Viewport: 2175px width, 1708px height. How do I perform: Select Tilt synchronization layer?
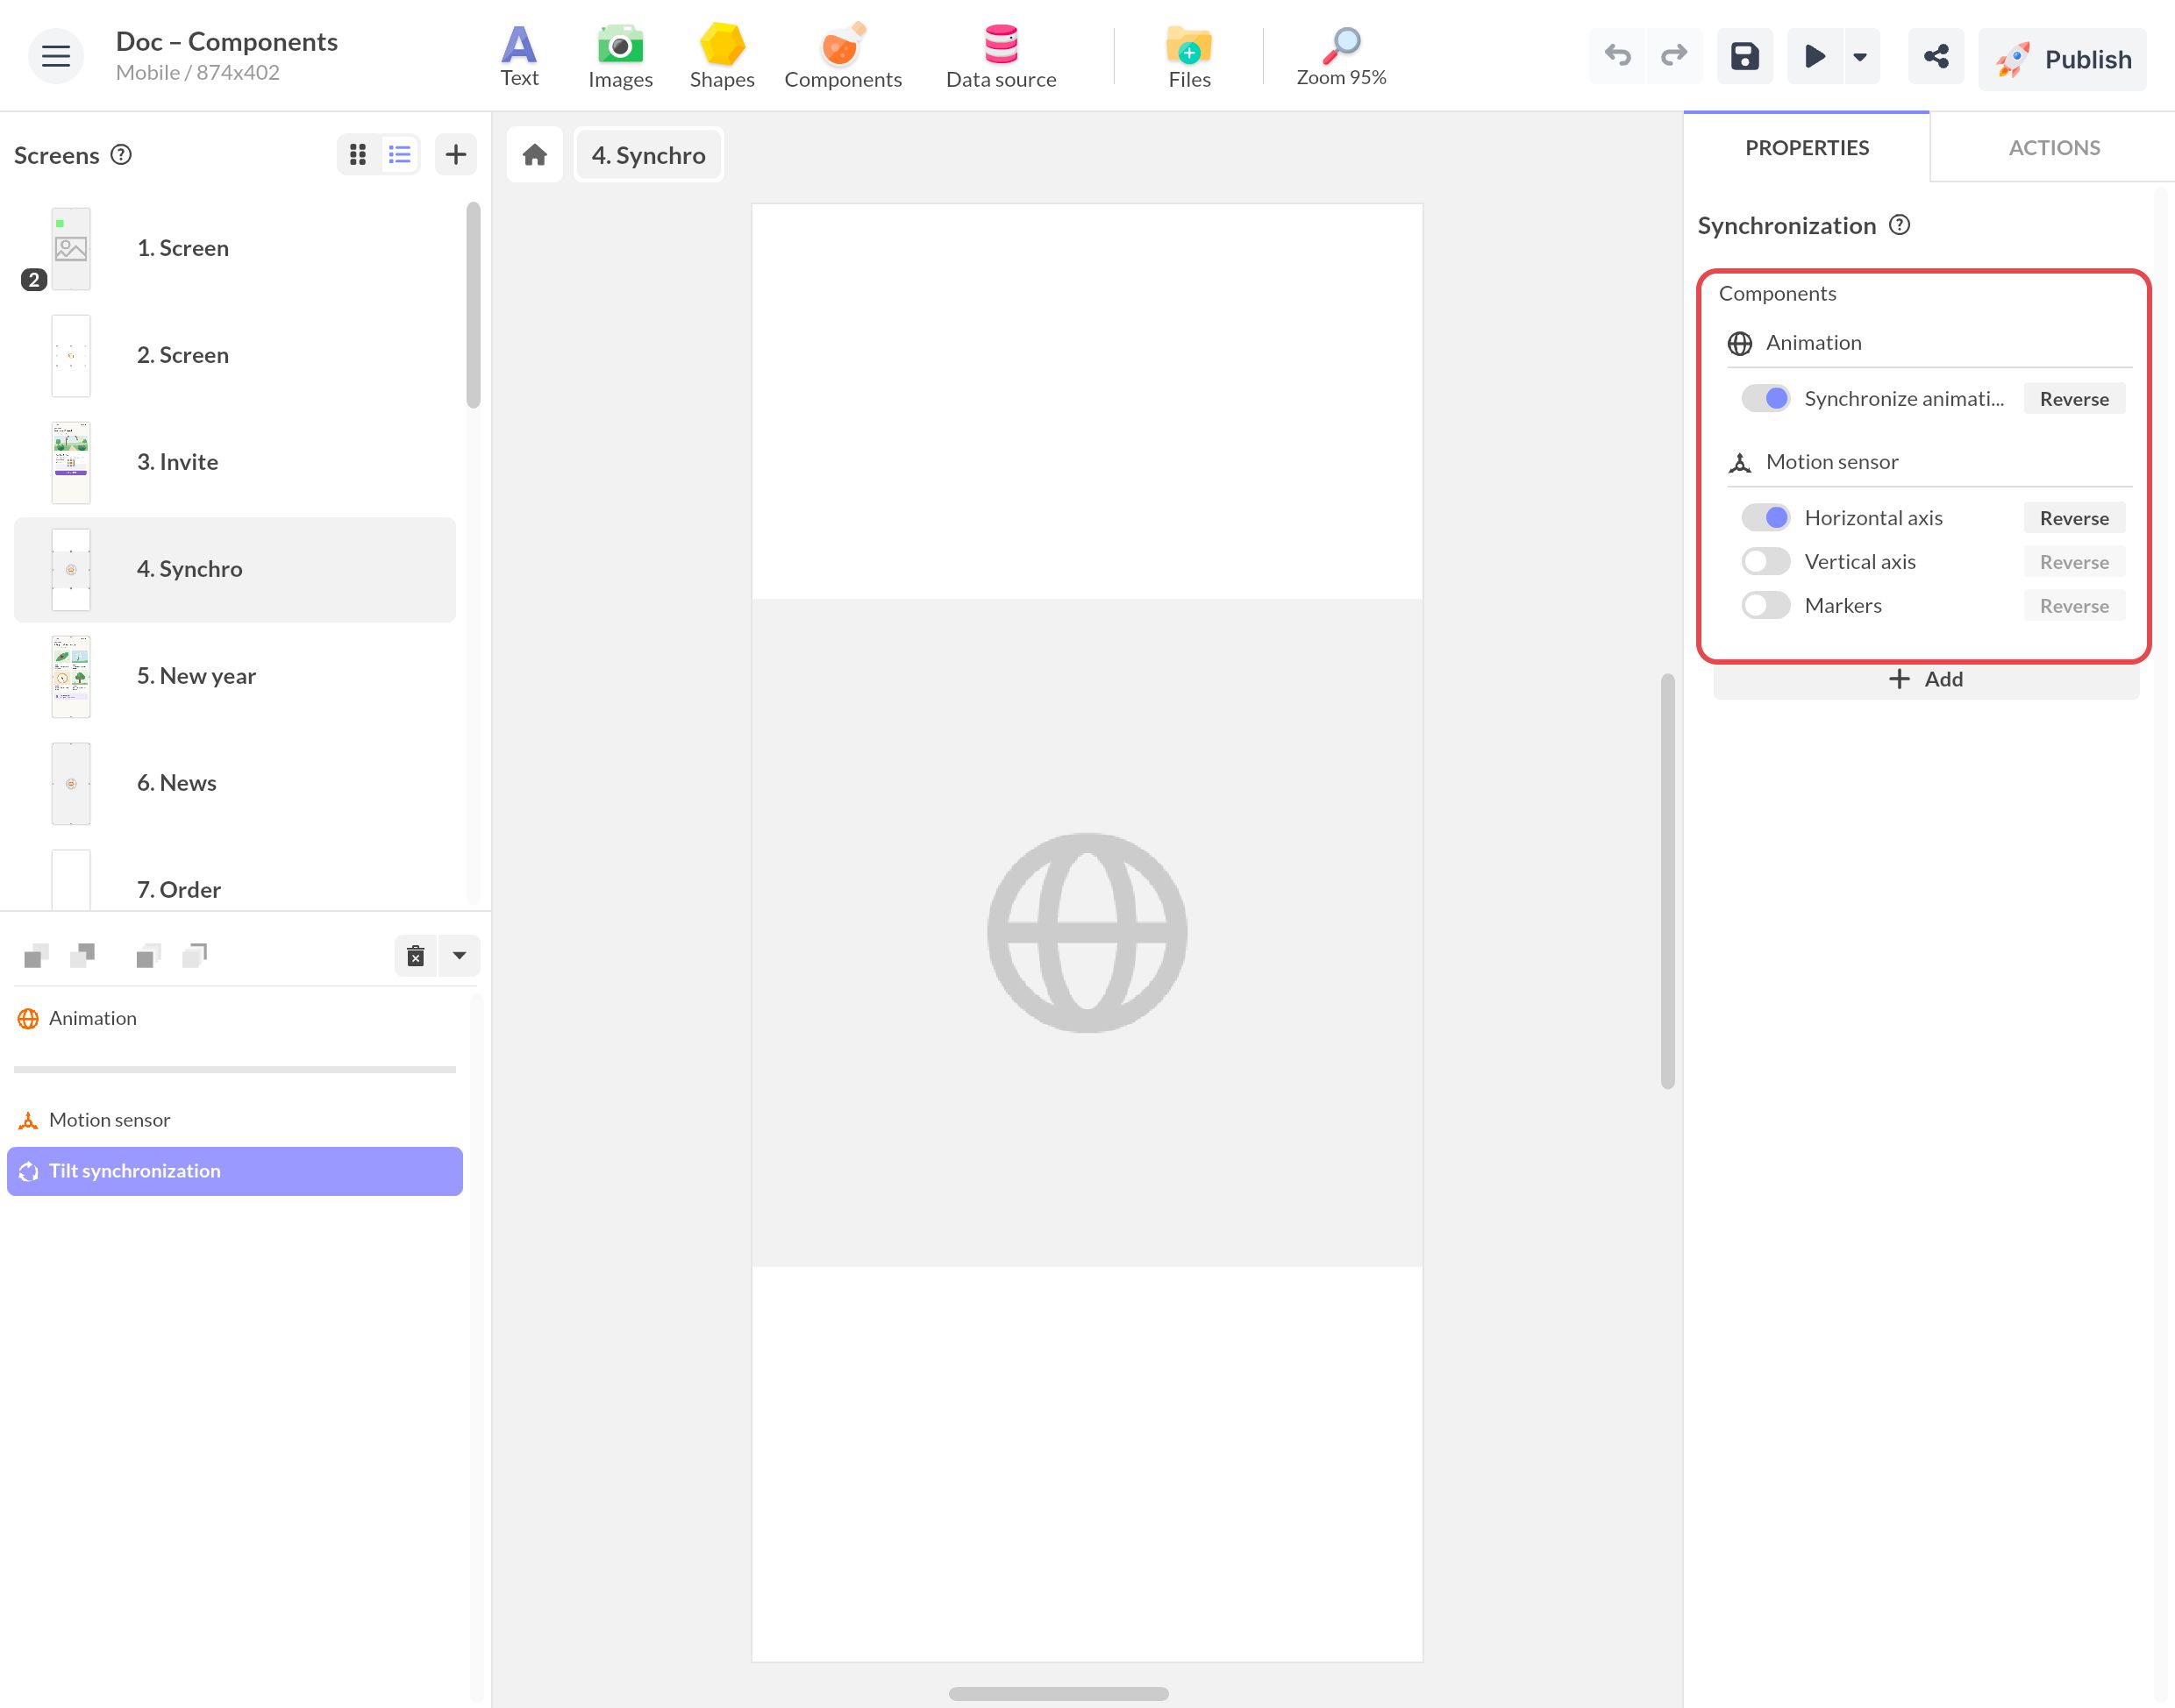tap(235, 1171)
